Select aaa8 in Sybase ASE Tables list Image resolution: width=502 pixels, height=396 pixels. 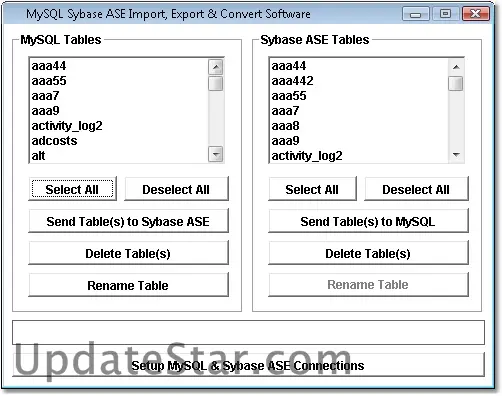[359, 126]
